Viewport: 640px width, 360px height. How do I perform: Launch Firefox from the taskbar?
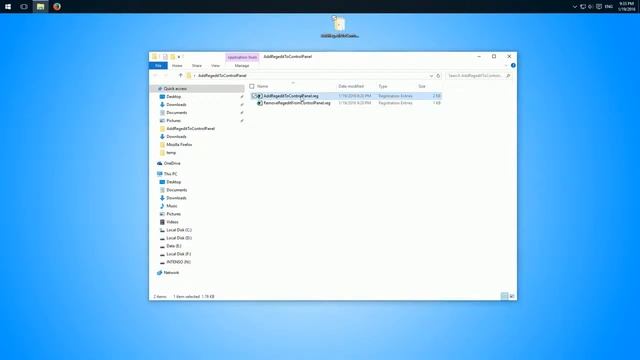click(x=57, y=7)
